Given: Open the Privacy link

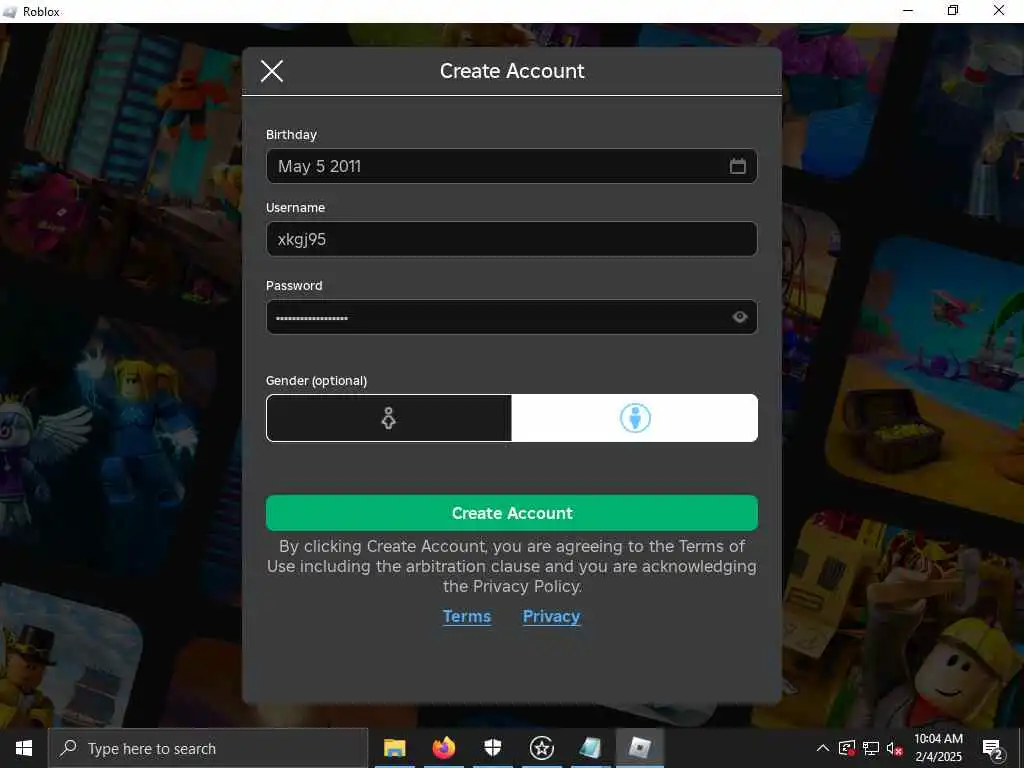Looking at the screenshot, I should 551,616.
